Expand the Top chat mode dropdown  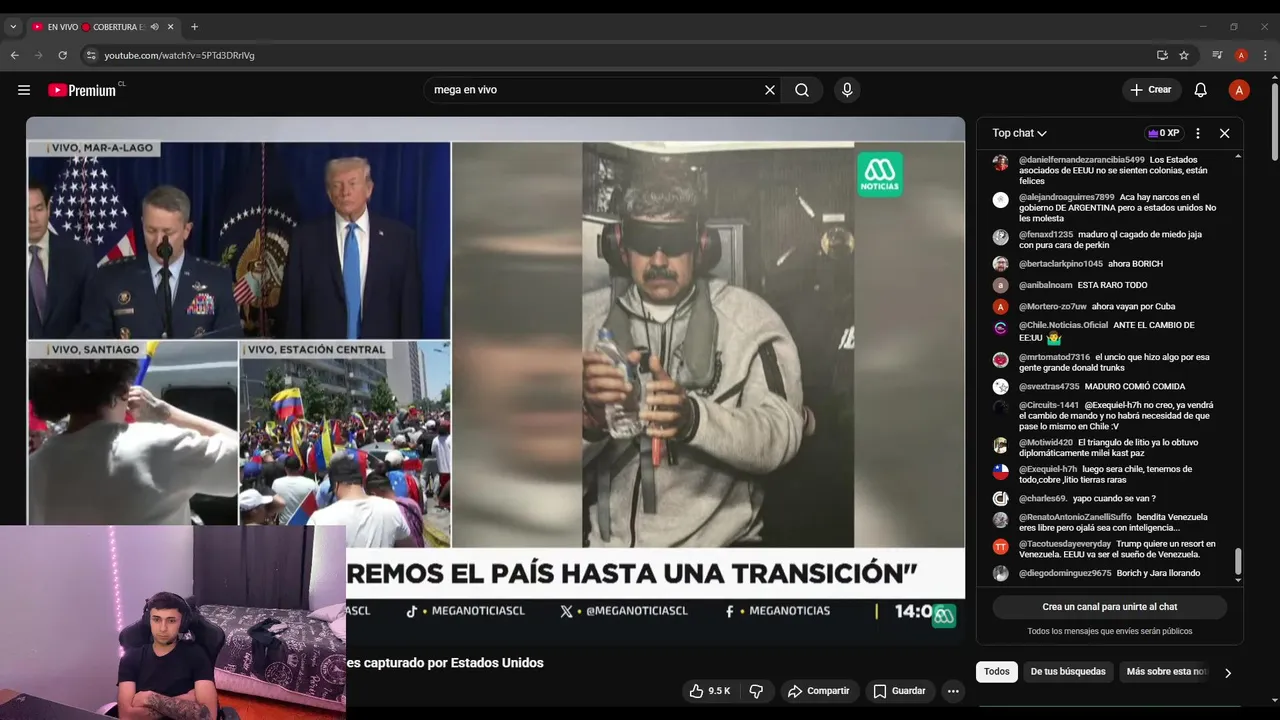click(x=1019, y=133)
